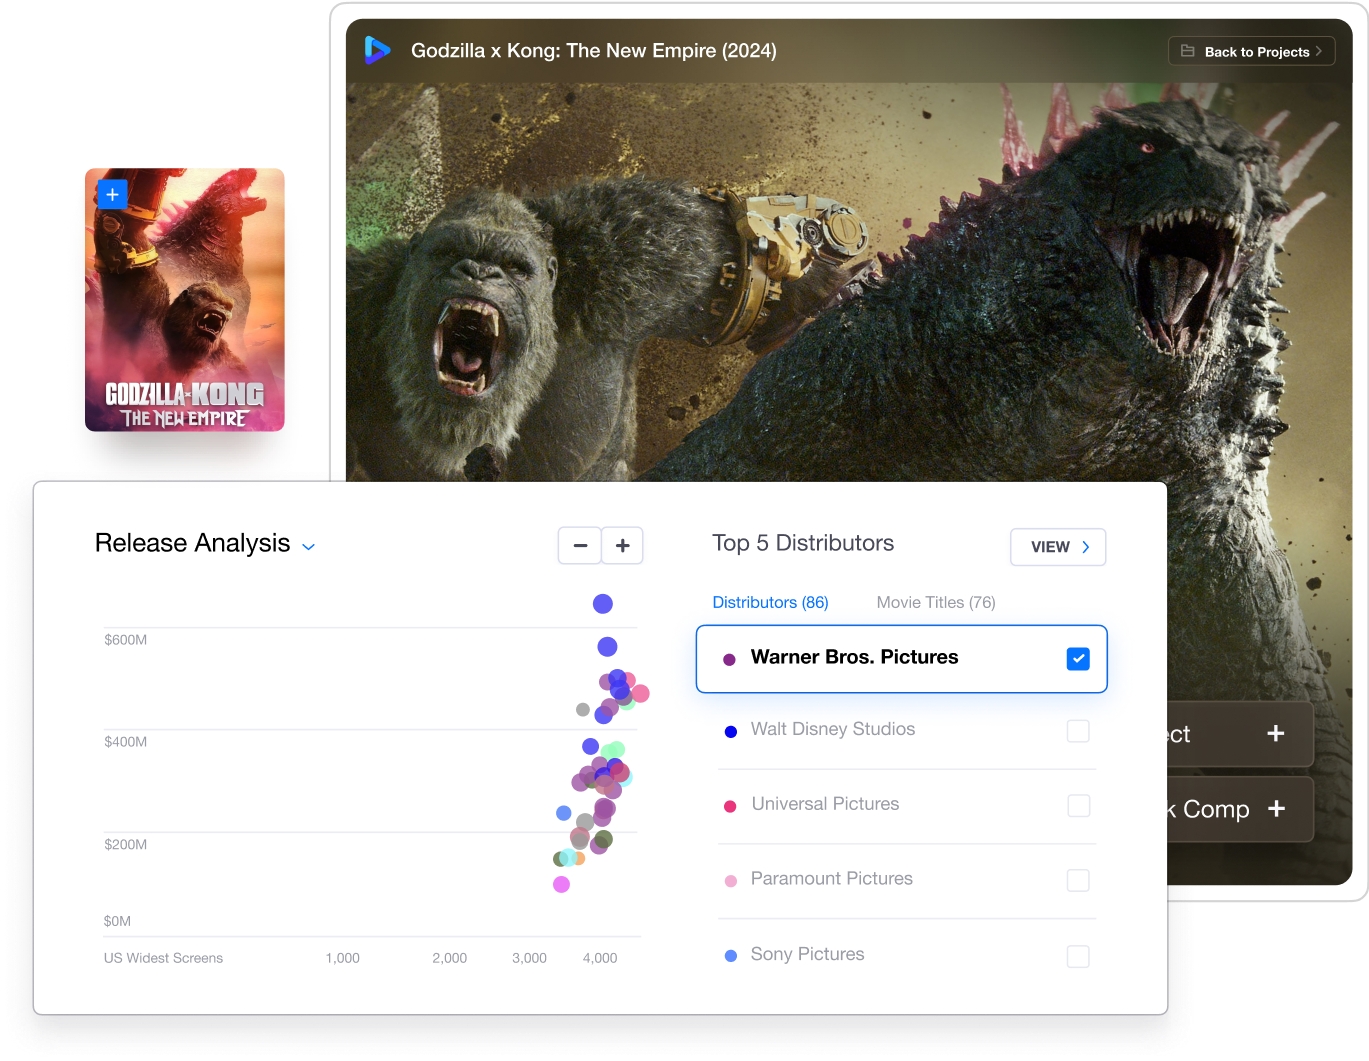
Task: Click the topmost data point on scatter chart
Action: (602, 603)
